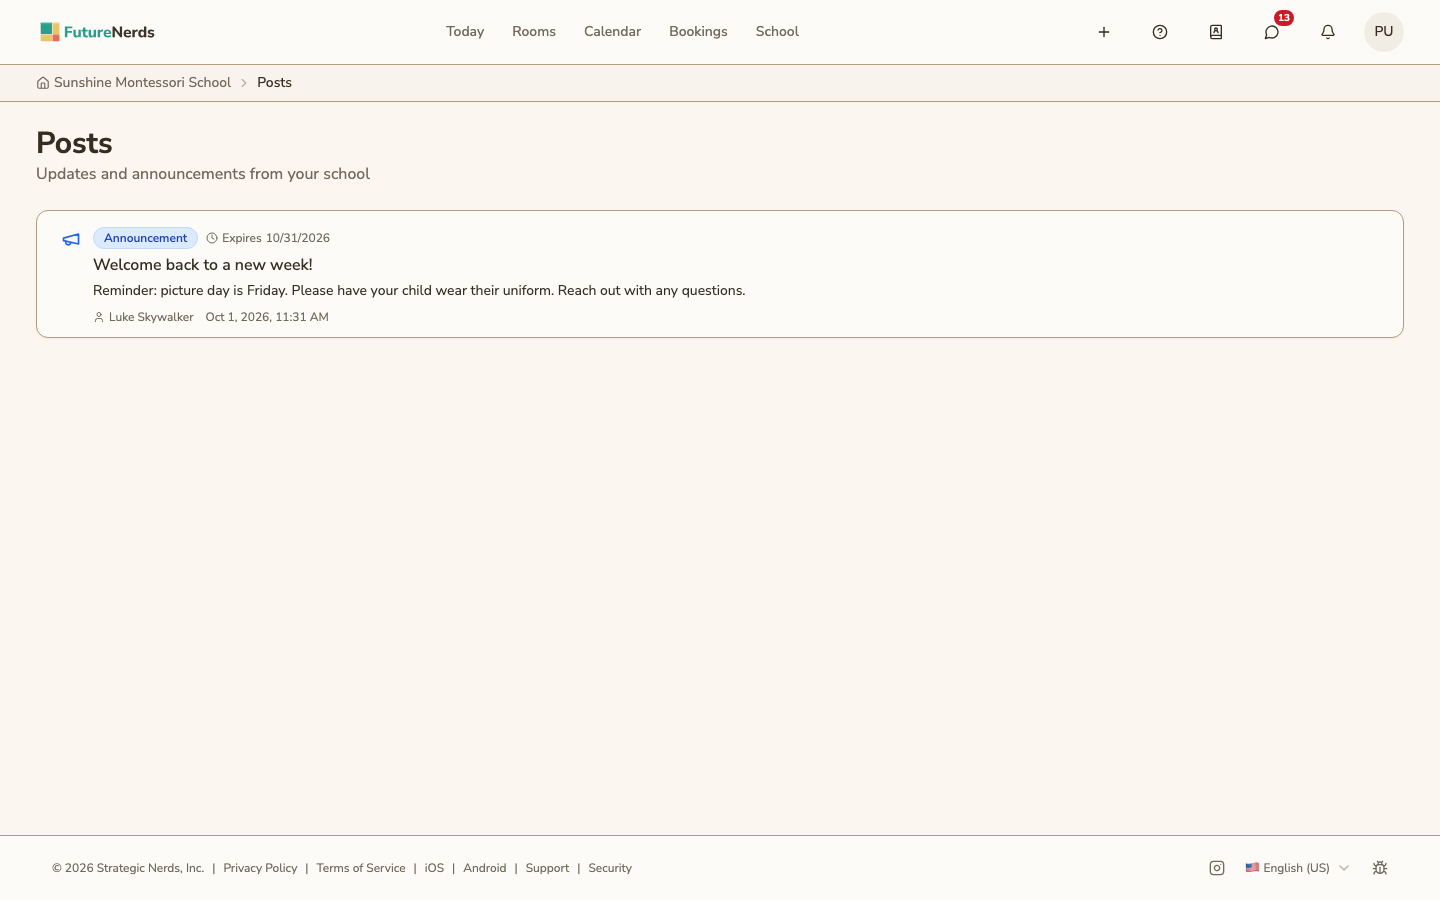
Task: Open the 'Welcome back to a new week!' post
Action: tap(203, 265)
